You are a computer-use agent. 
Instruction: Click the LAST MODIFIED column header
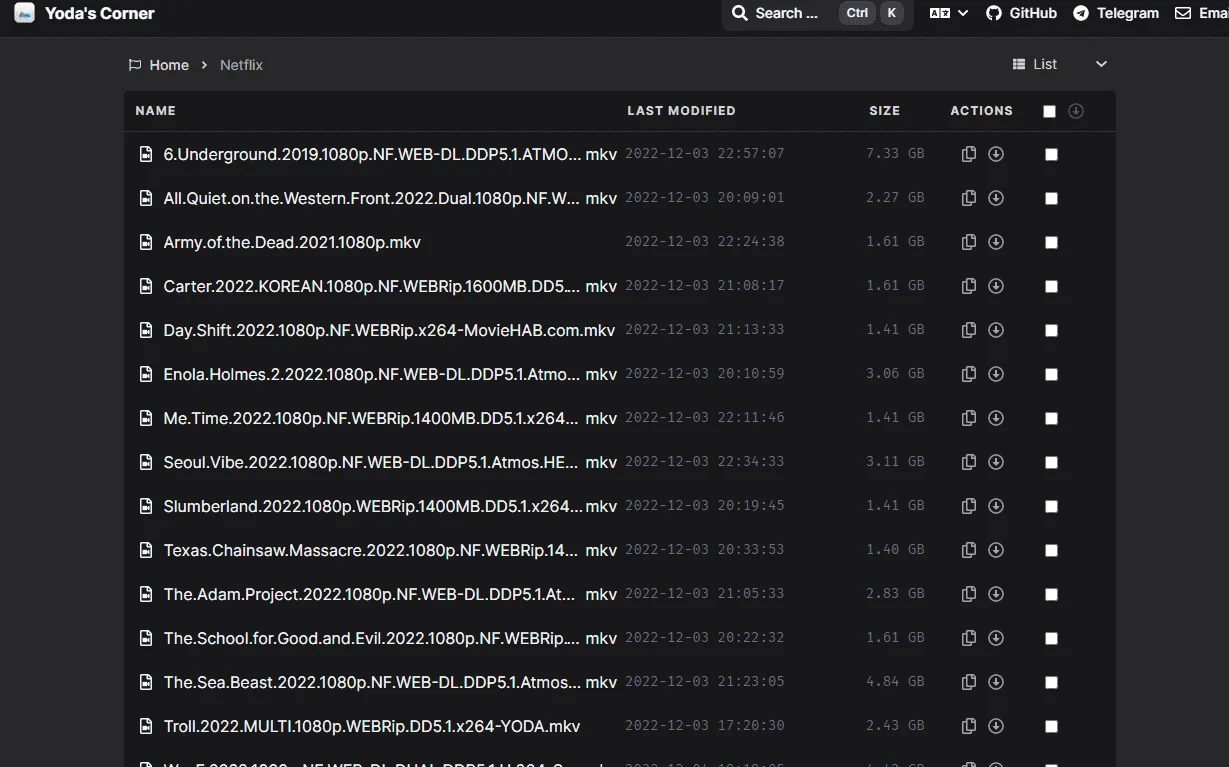pyautogui.click(x=681, y=111)
